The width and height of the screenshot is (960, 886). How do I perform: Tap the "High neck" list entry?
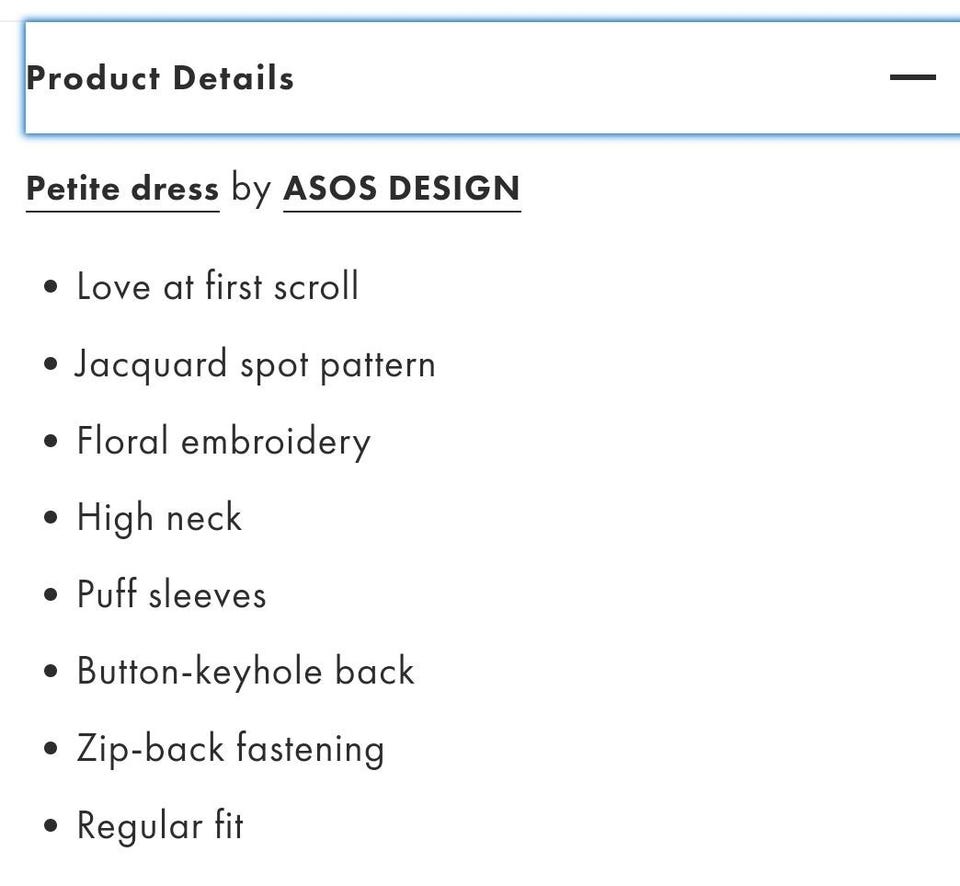pyautogui.click(x=159, y=518)
